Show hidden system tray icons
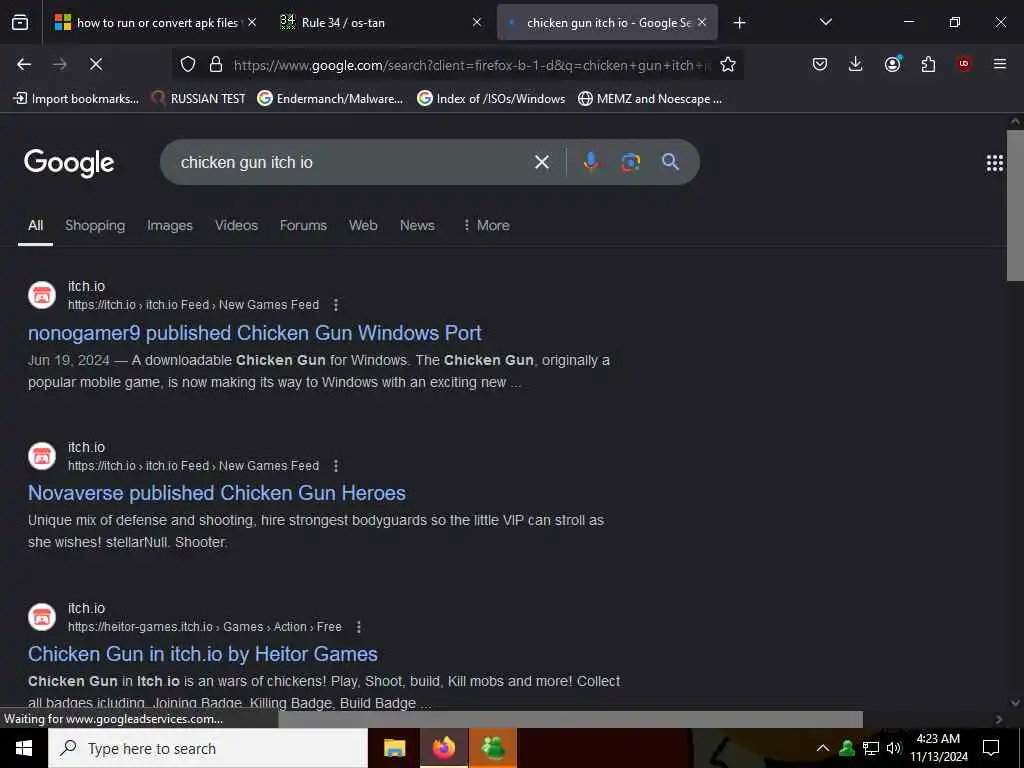The image size is (1024, 768). 823,748
